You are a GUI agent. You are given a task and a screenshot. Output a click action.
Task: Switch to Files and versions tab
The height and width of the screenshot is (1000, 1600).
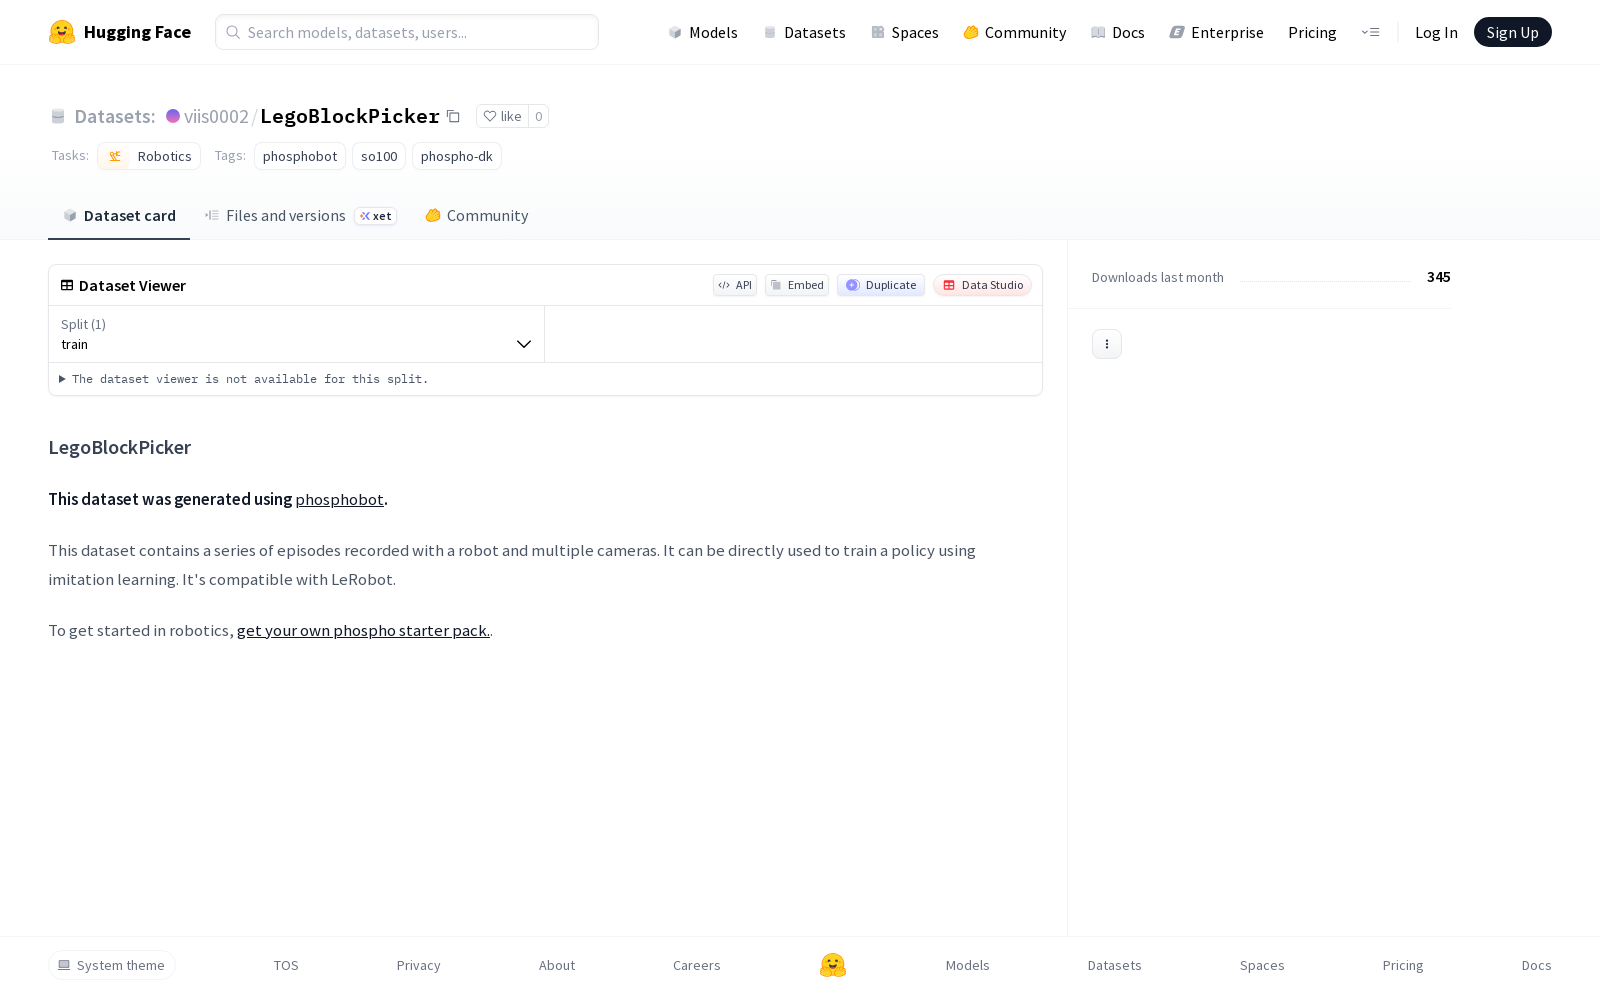[300, 216]
